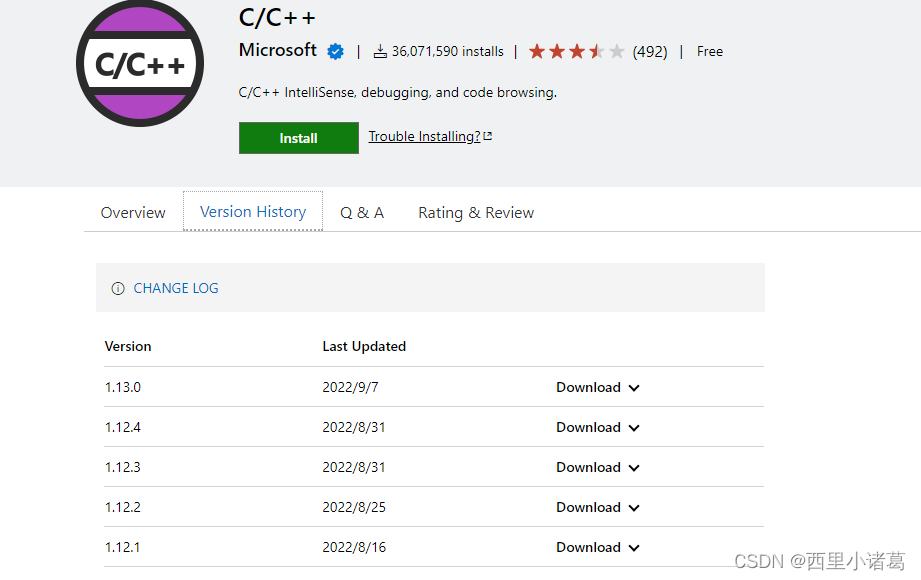Click the date 2022/8/25

(x=354, y=507)
